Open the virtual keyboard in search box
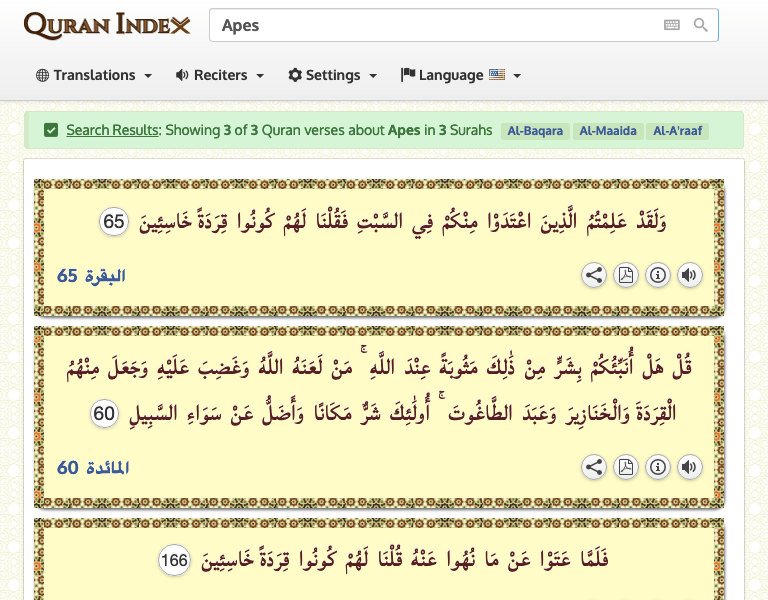This screenshot has width=768, height=600. click(x=672, y=25)
